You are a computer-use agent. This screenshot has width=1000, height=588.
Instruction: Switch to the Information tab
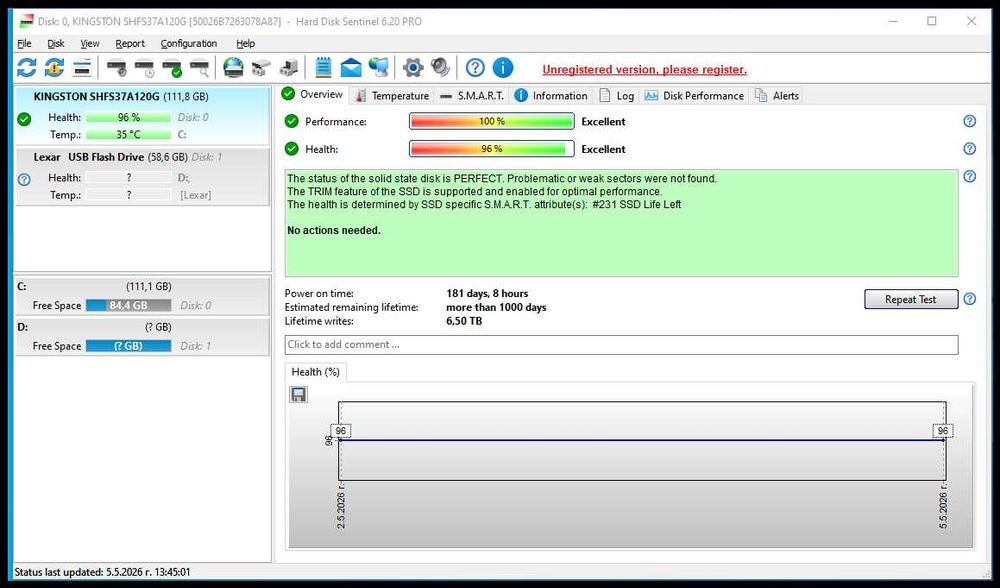click(552, 96)
